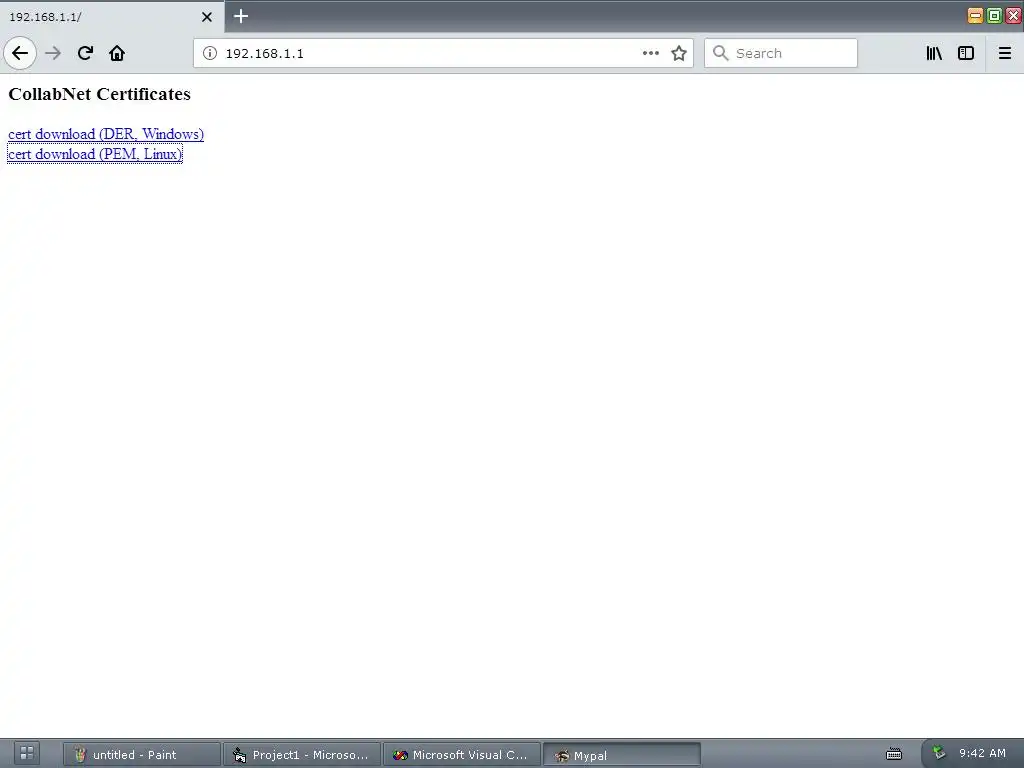This screenshot has width=1024, height=768.
Task: Toggle the browser sidebar
Action: pyautogui.click(x=966, y=53)
